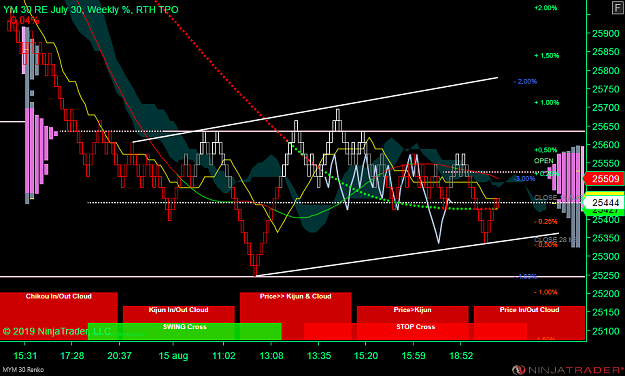Click the 17:28 time axis label

pos(72,355)
